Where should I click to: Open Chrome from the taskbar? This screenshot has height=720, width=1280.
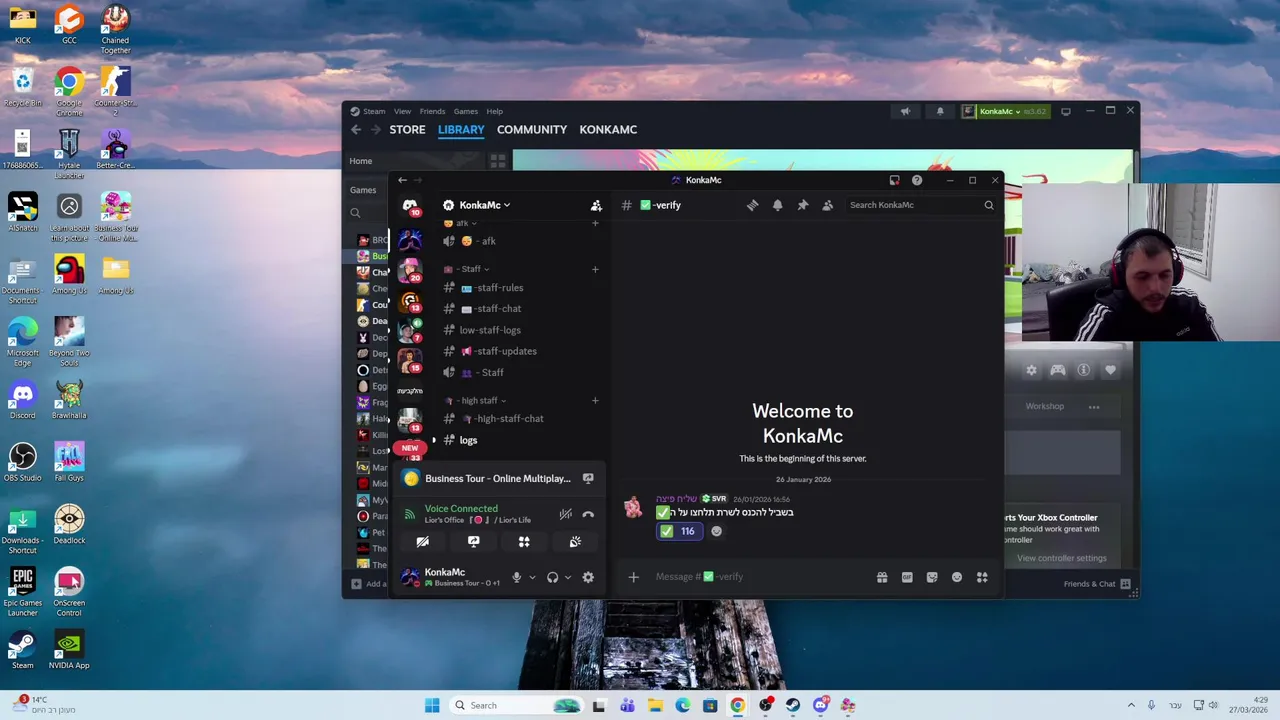737,706
